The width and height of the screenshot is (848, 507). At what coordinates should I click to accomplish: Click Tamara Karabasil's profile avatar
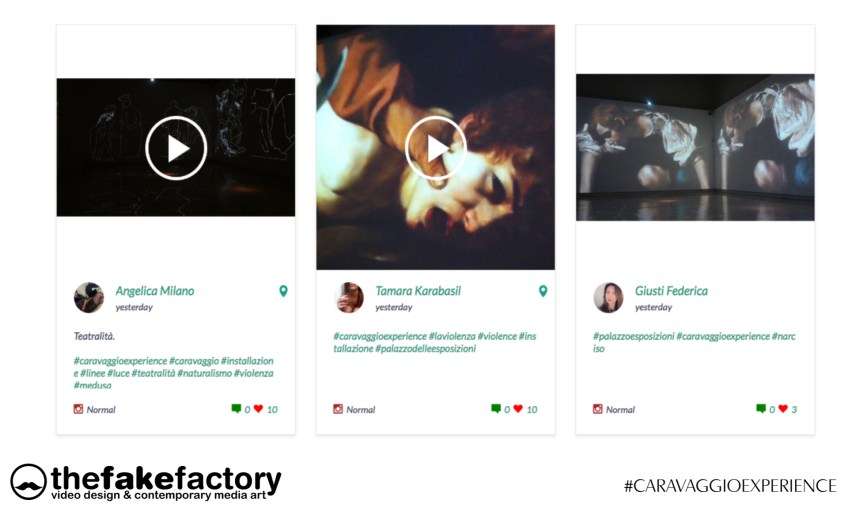coord(349,297)
